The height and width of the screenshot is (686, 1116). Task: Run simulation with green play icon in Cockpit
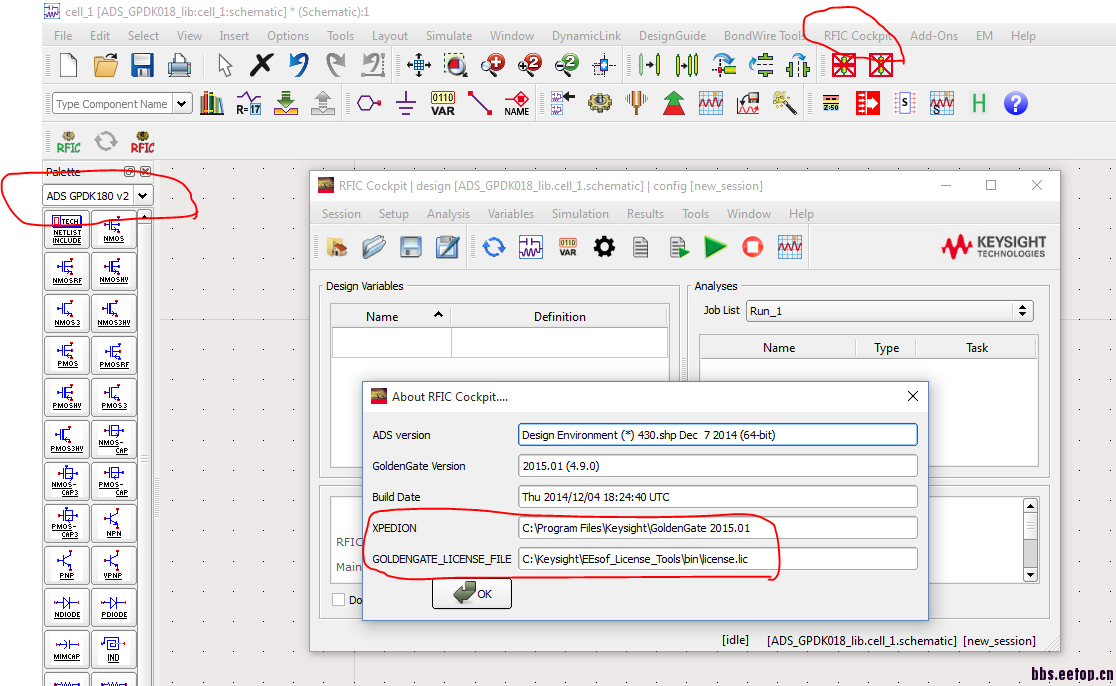point(715,247)
